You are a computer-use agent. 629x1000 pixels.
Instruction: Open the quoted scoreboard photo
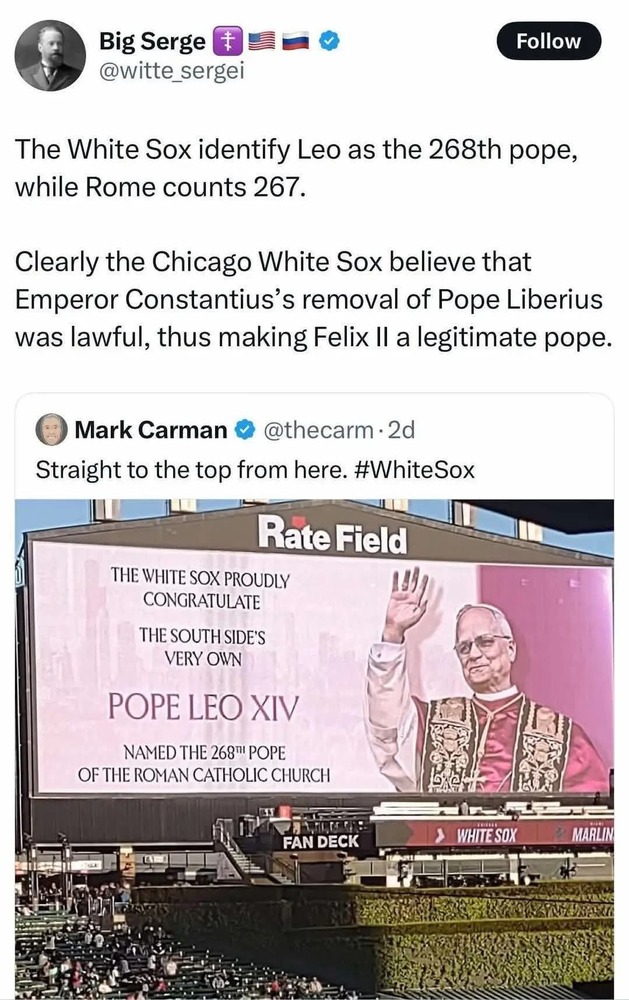(x=314, y=749)
